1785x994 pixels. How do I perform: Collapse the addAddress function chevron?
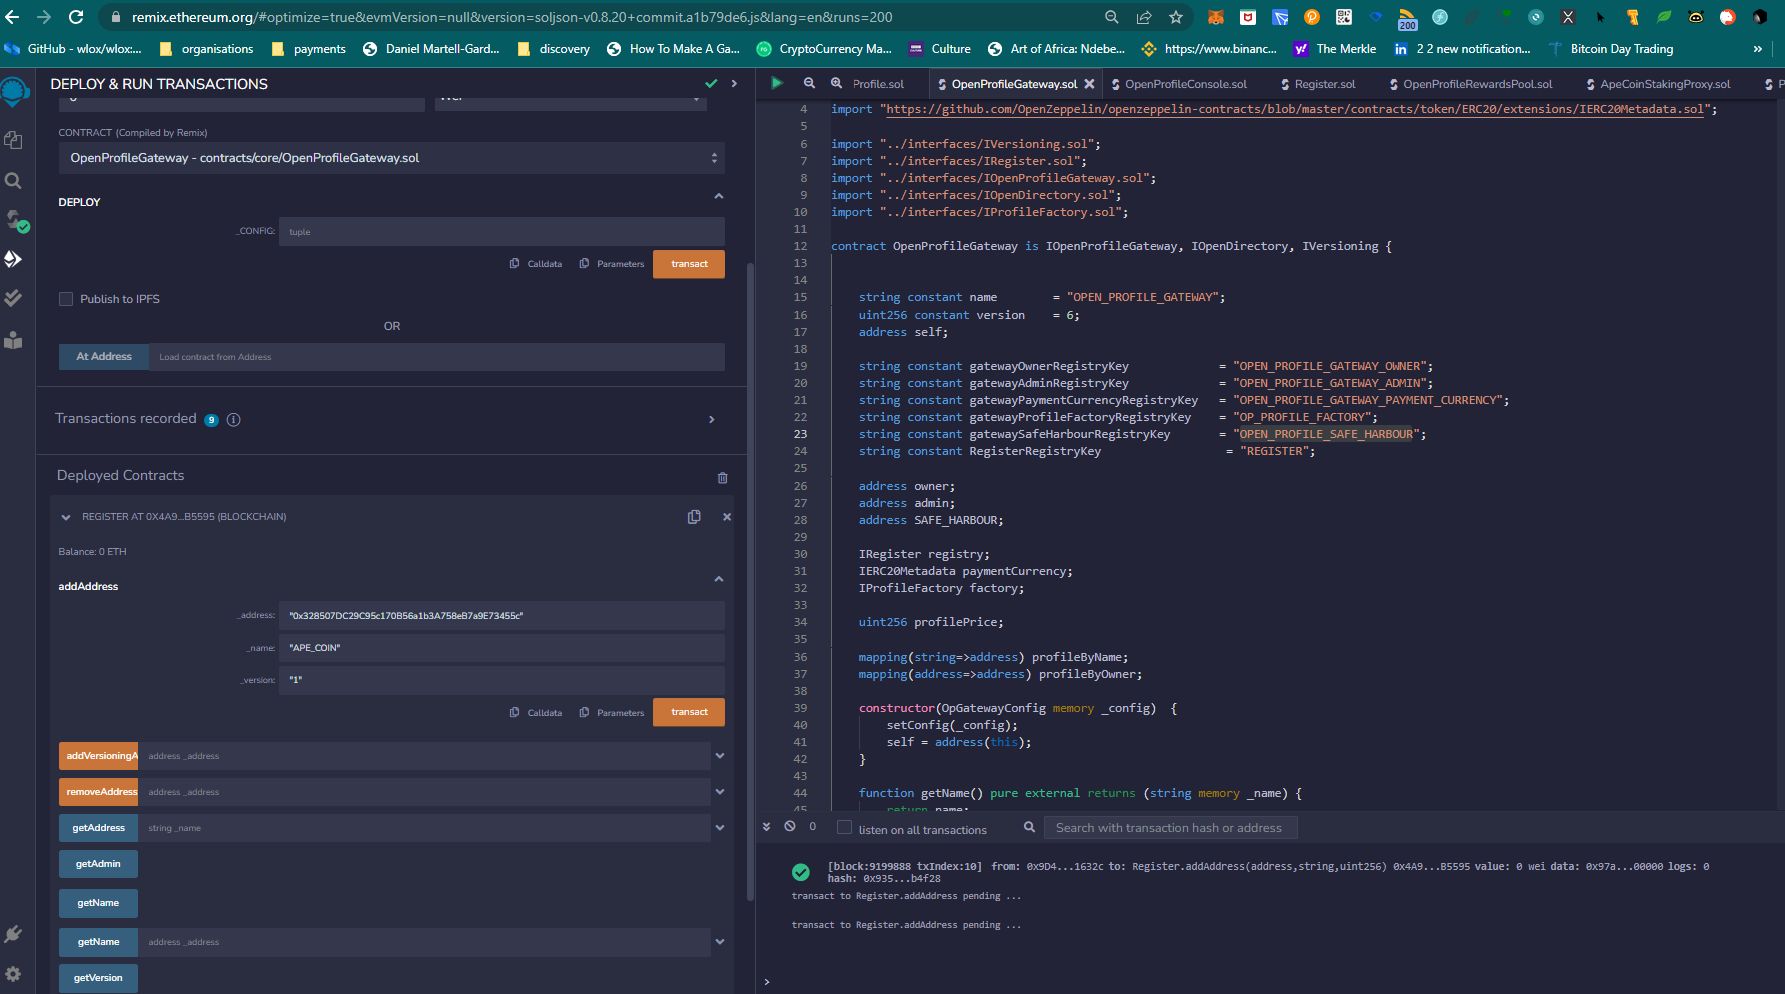click(x=718, y=580)
